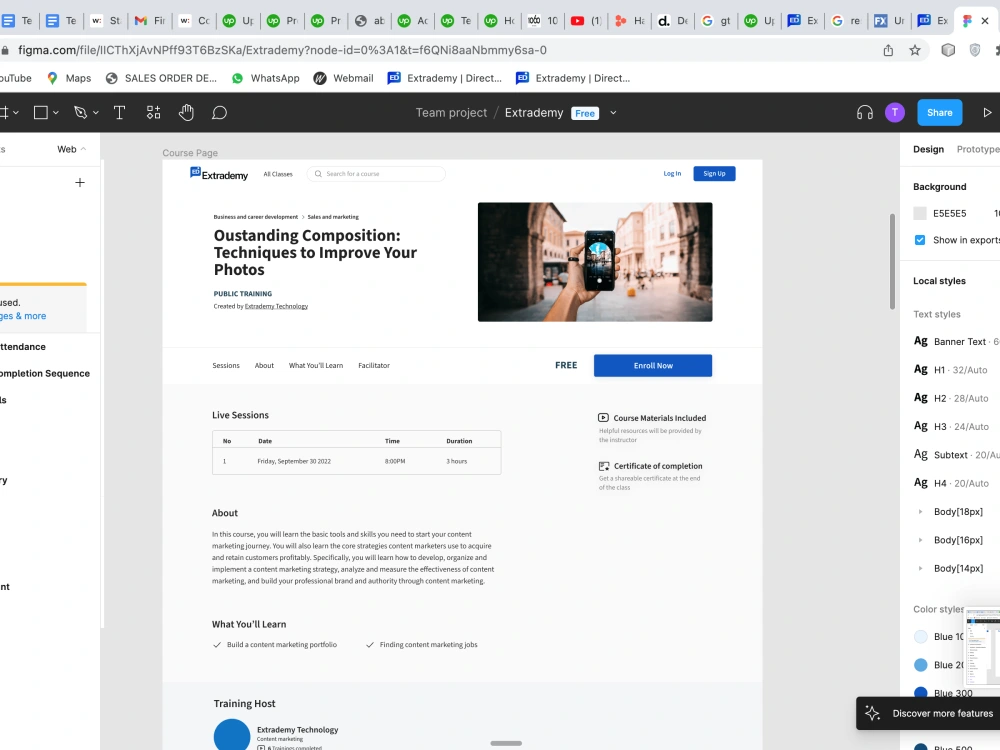Click the Blue 100 color swatch
This screenshot has height=750, width=1000.
[x=920, y=636]
